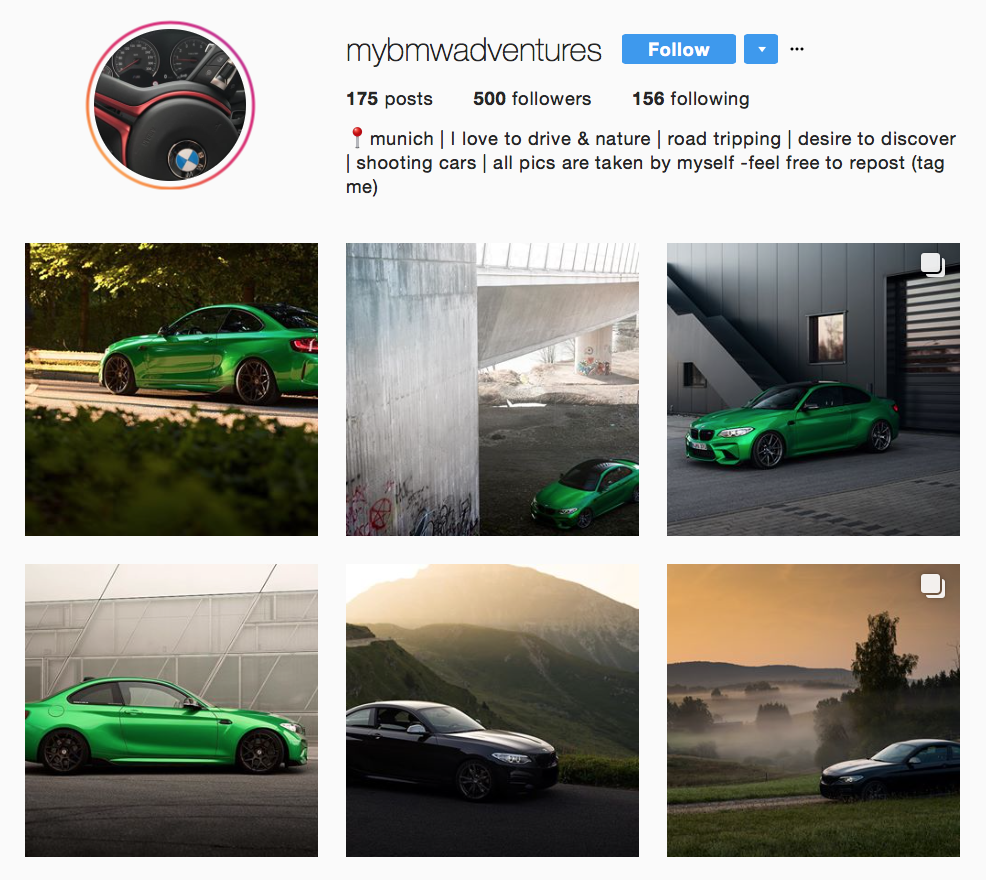Open green BMW under trees photo
This screenshot has height=880, width=986.
pos(171,389)
